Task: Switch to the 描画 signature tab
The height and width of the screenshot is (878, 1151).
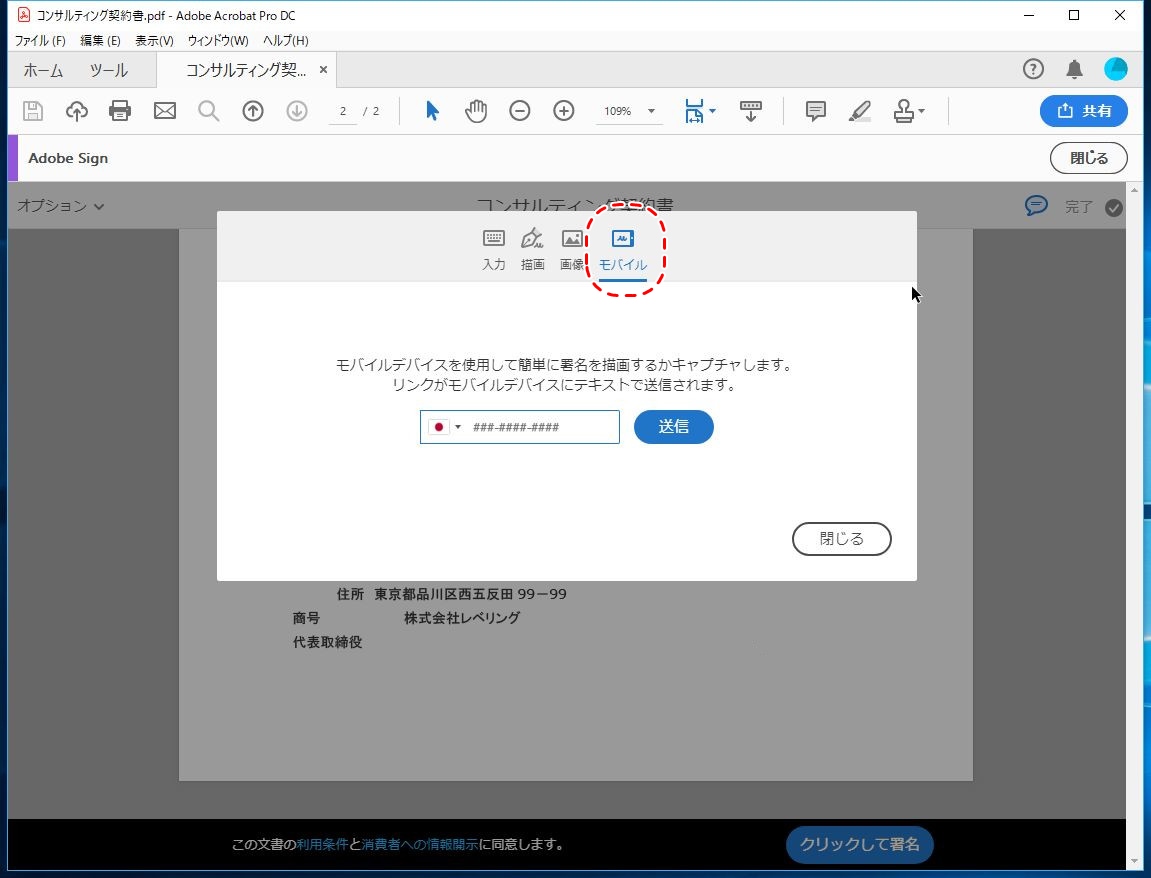Action: [x=532, y=250]
